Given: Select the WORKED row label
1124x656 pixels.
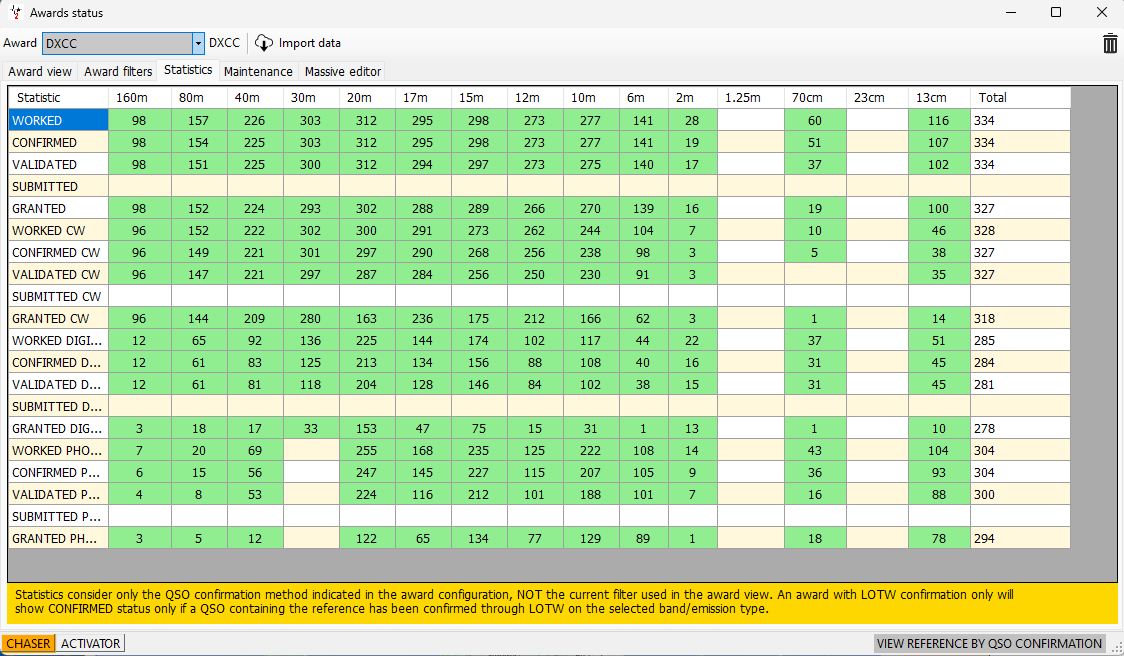Looking at the screenshot, I should point(58,120).
